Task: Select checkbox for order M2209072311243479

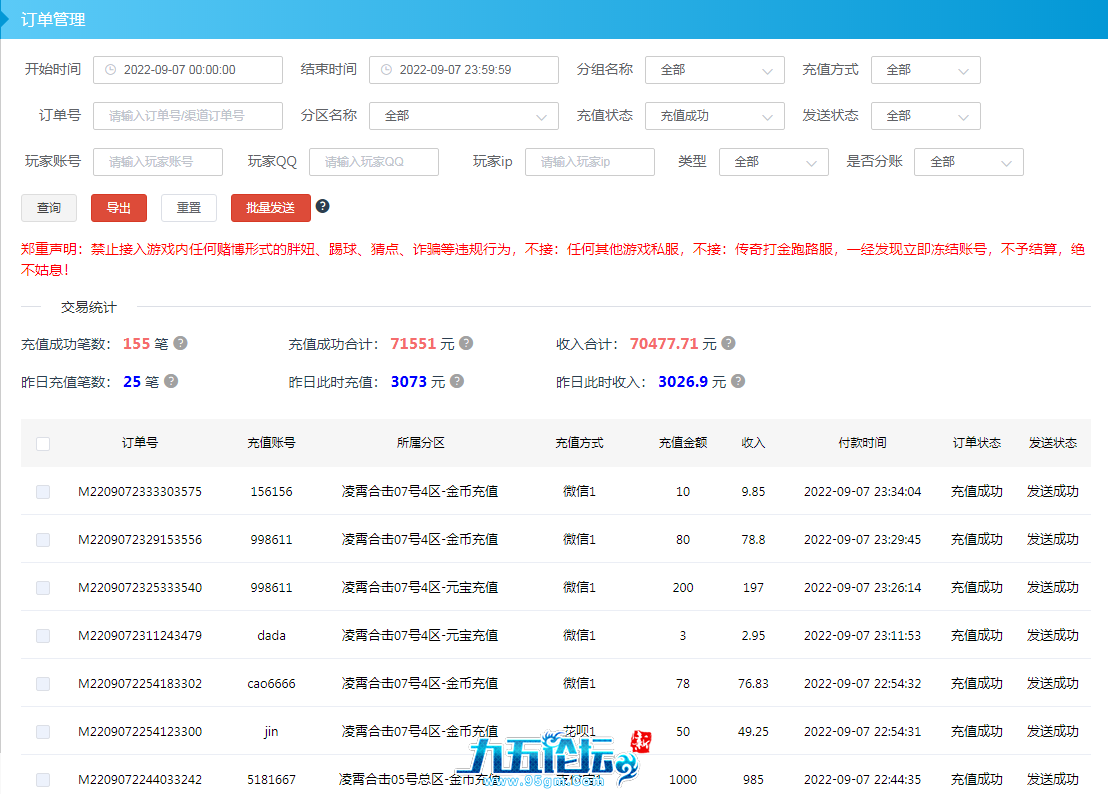Action: coord(43,635)
